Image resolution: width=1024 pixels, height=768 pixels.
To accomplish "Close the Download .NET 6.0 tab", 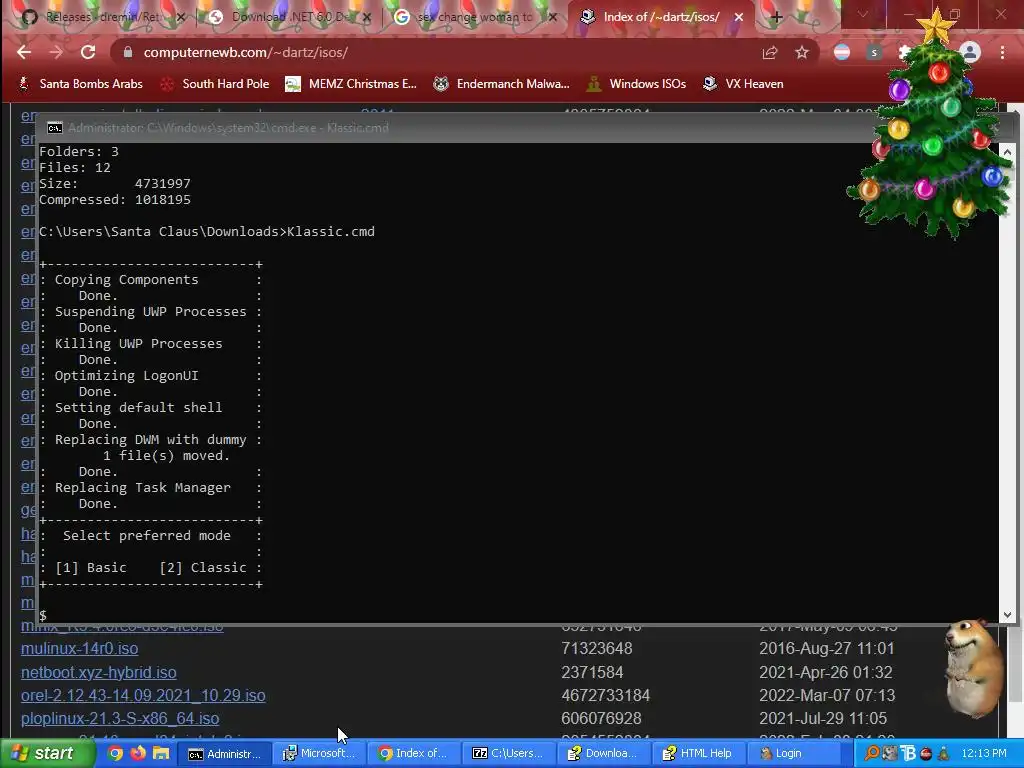I will (366, 17).
